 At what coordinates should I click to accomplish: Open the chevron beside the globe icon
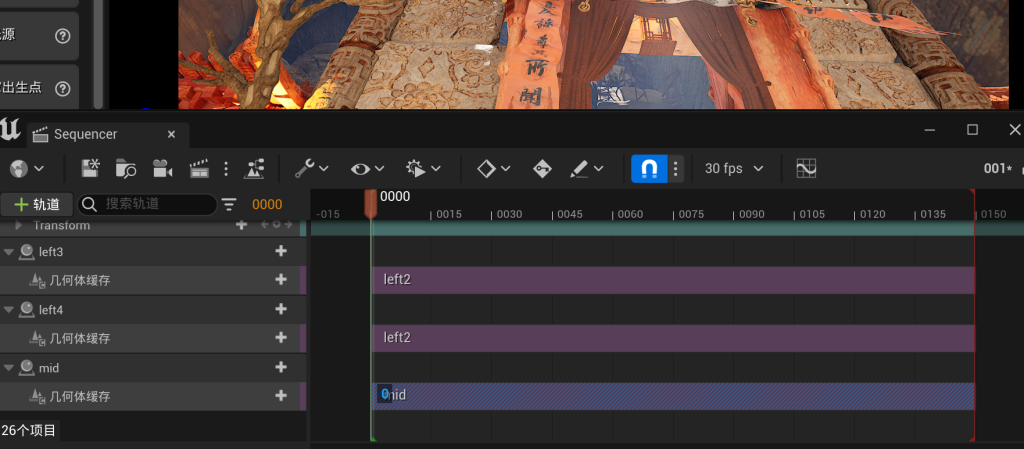click(39, 168)
